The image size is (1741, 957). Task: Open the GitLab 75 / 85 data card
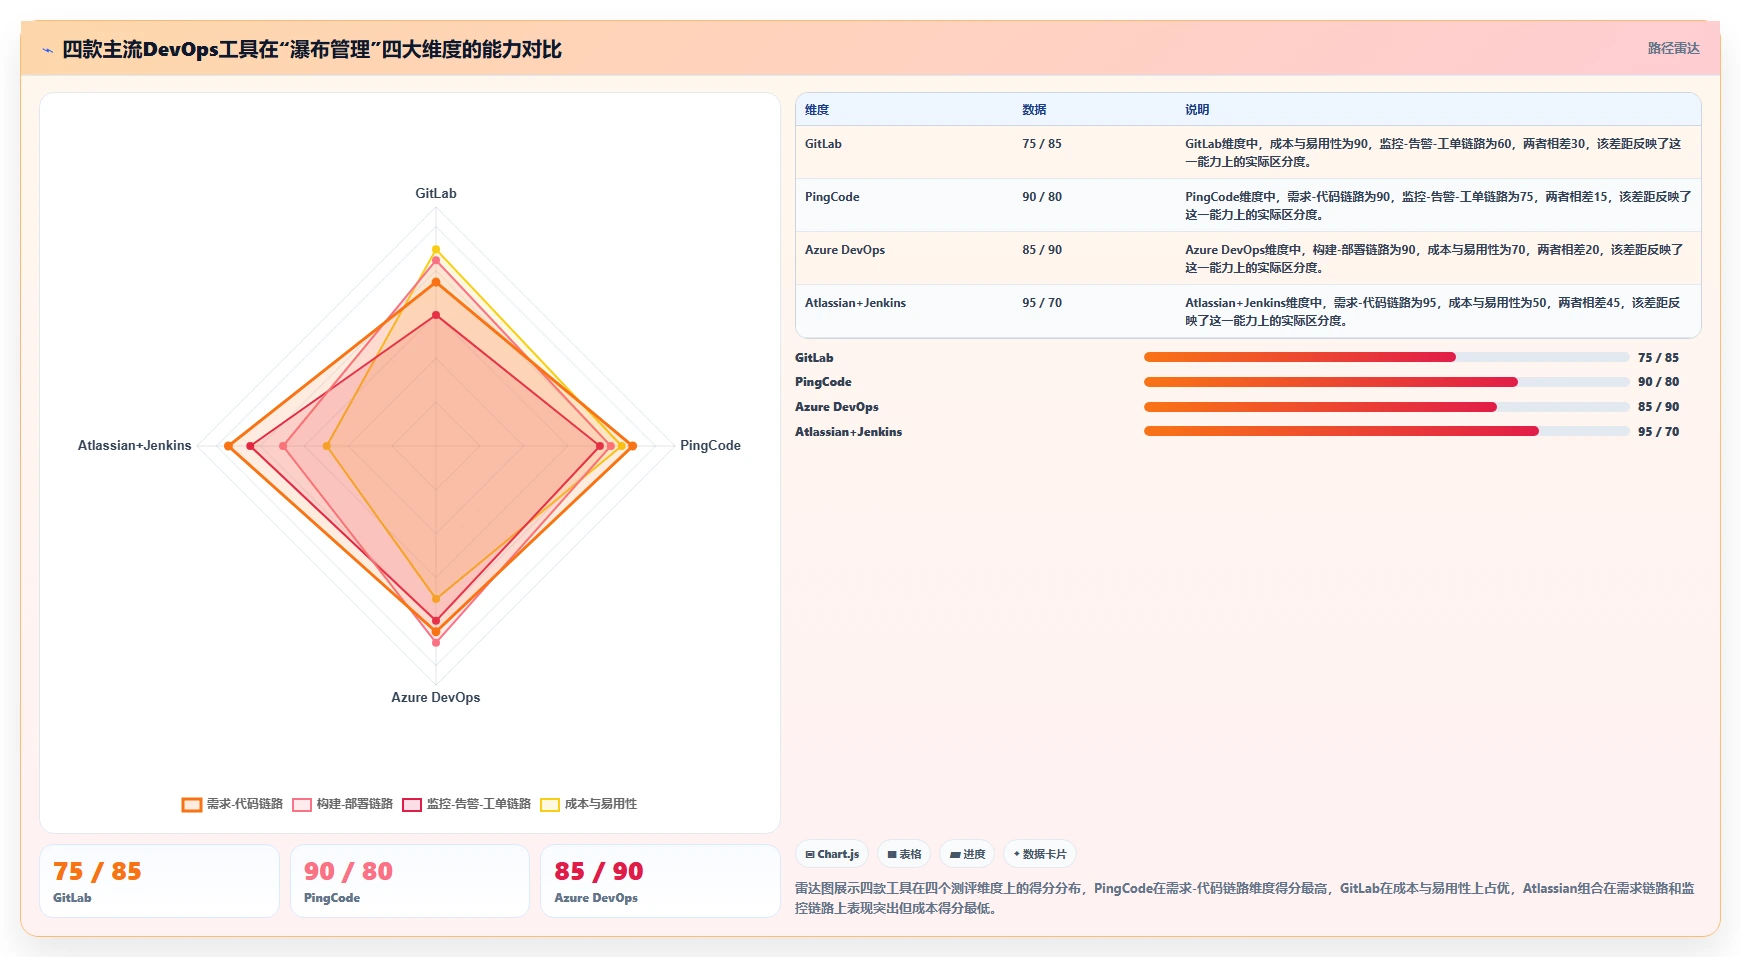(159, 881)
